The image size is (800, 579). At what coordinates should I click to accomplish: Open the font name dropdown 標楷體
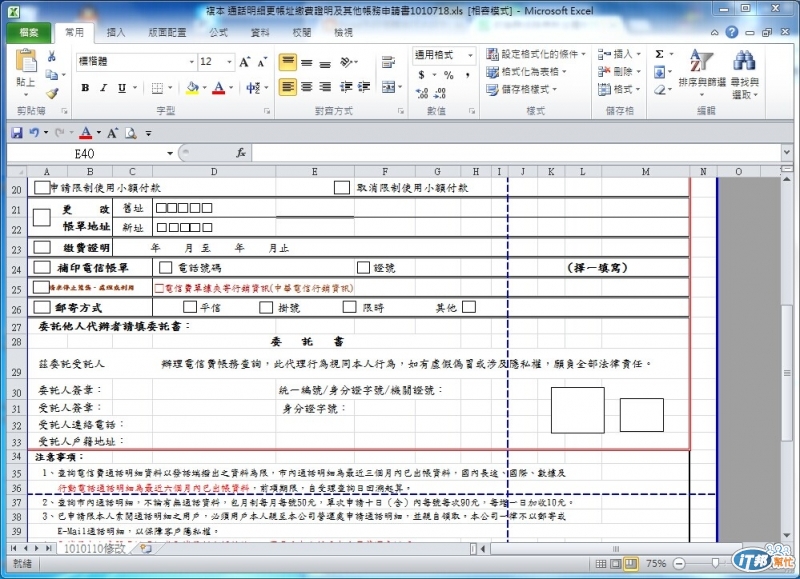click(x=191, y=62)
